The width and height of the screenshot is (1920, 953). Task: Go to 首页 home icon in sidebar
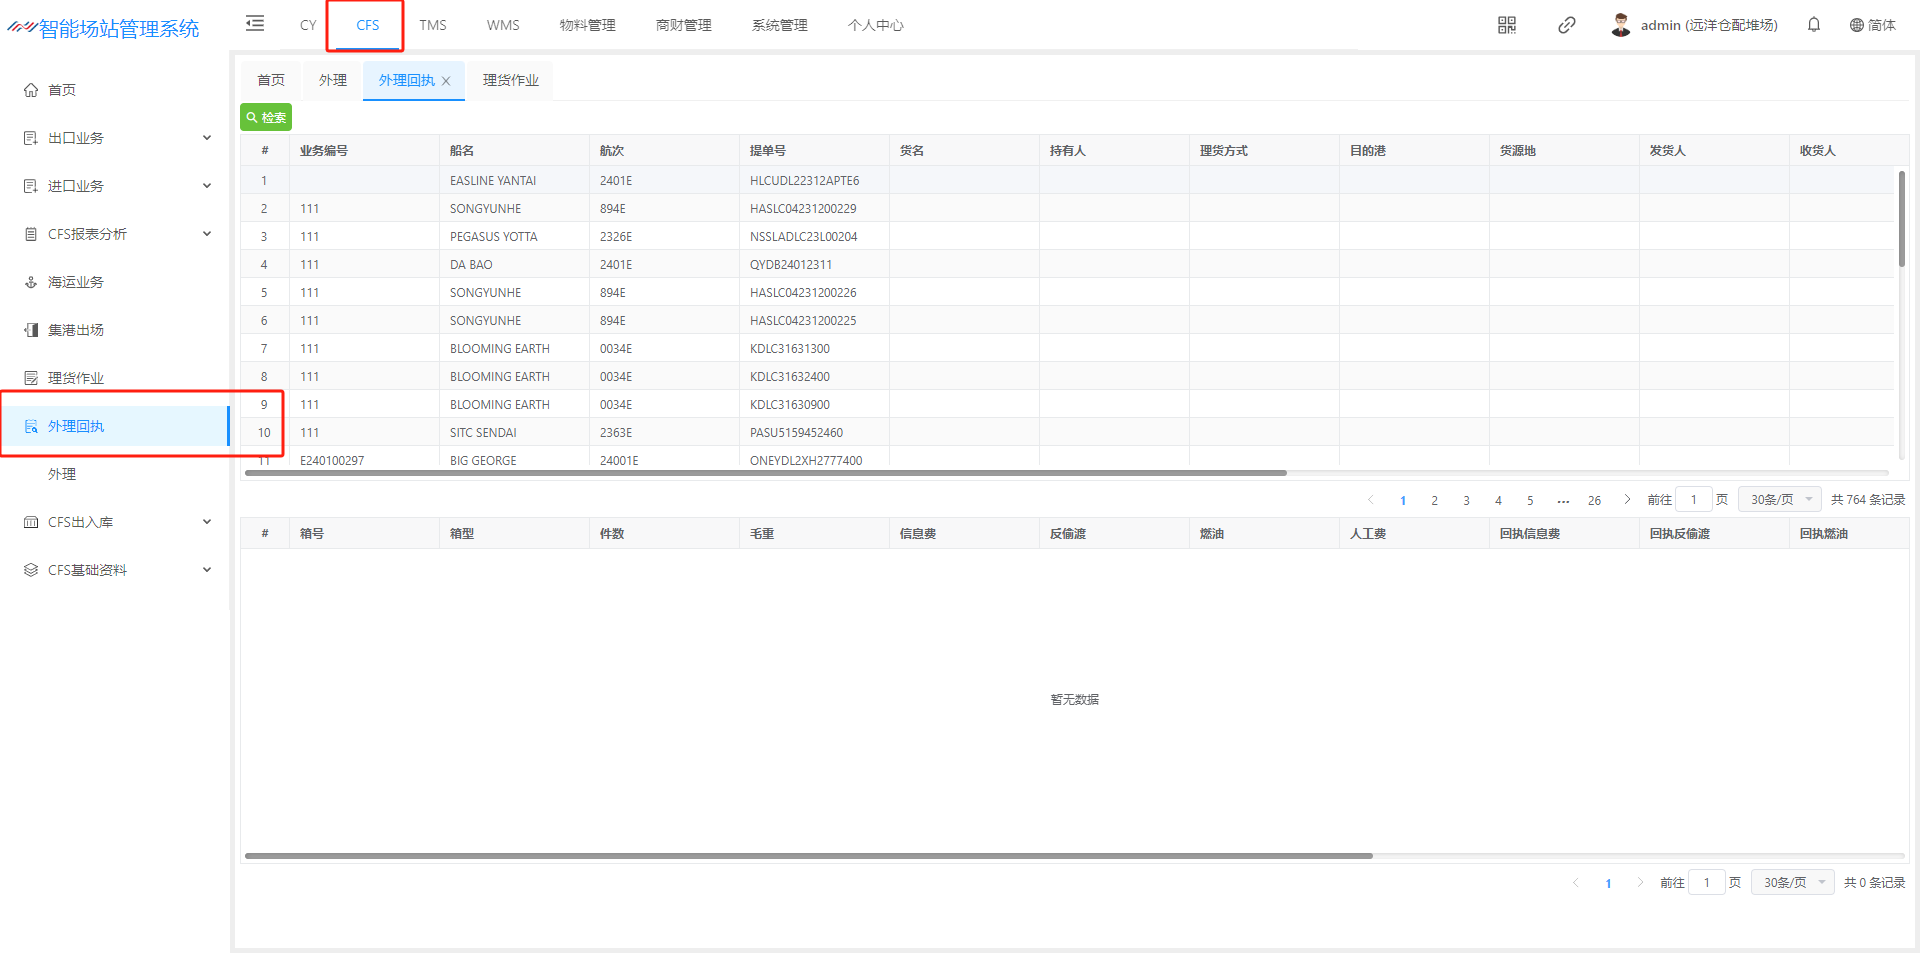click(x=32, y=90)
